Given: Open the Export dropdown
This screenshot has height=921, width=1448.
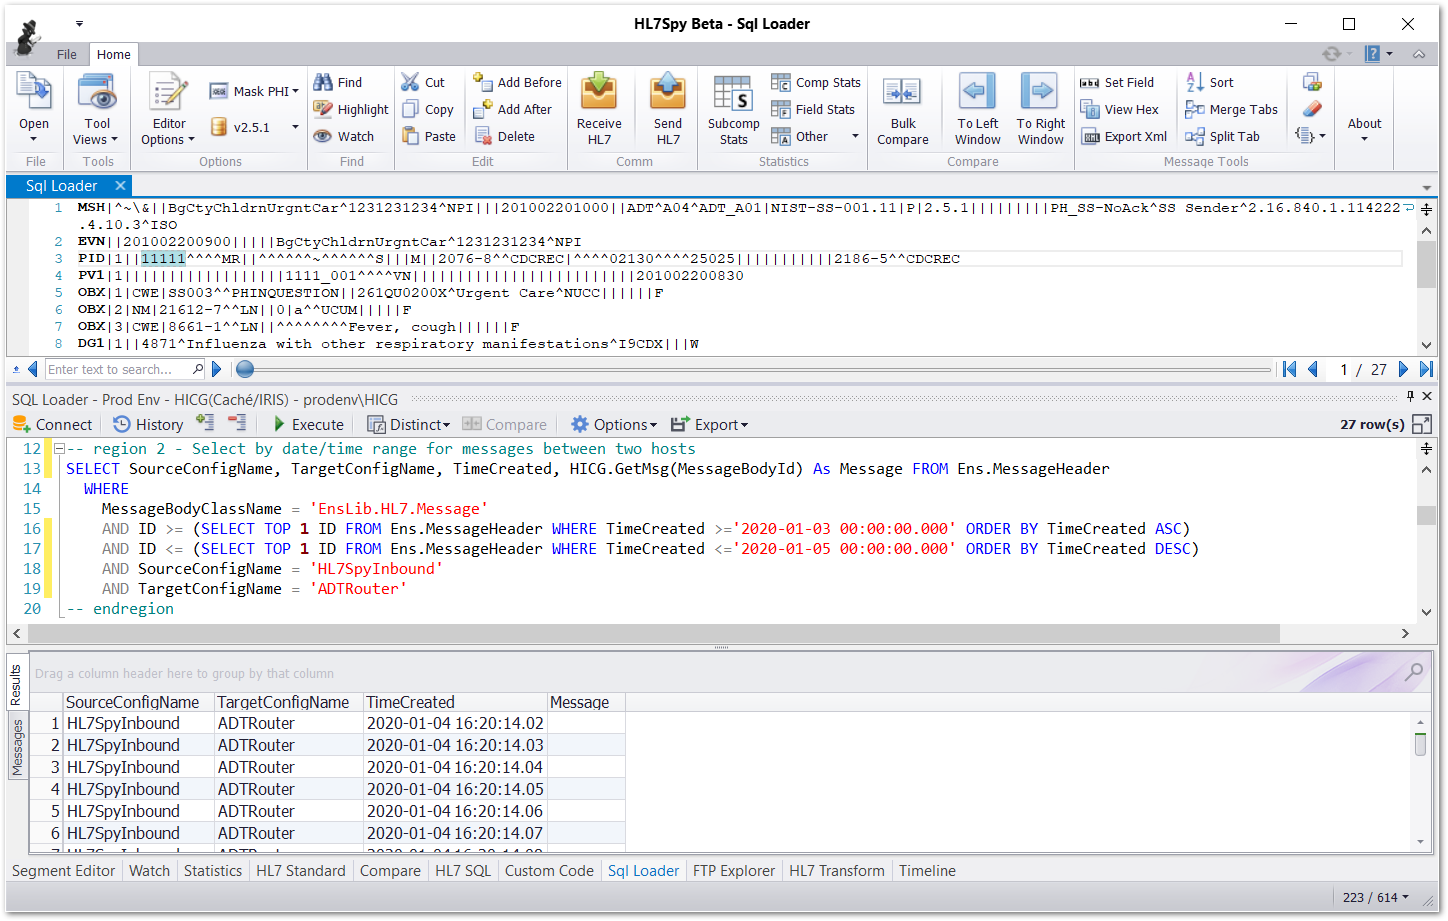Looking at the screenshot, I should tap(709, 424).
